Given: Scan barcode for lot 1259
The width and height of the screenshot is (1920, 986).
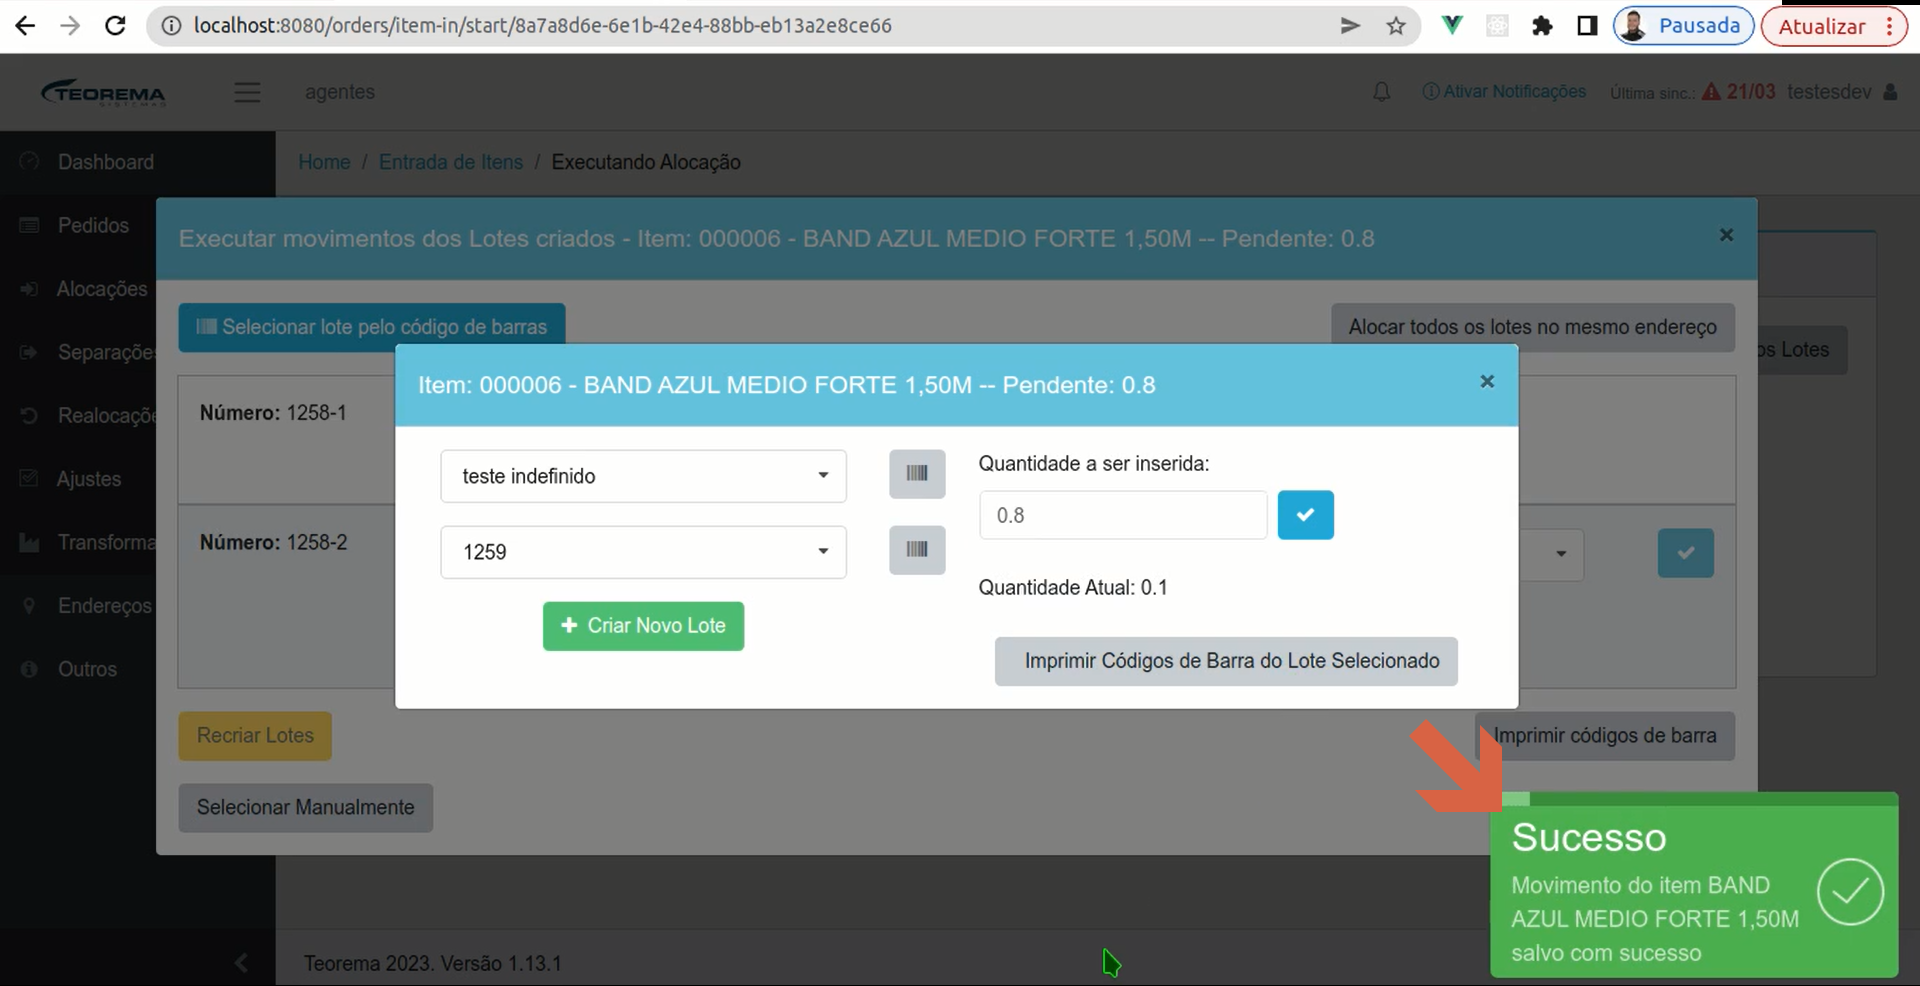Looking at the screenshot, I should [x=917, y=550].
